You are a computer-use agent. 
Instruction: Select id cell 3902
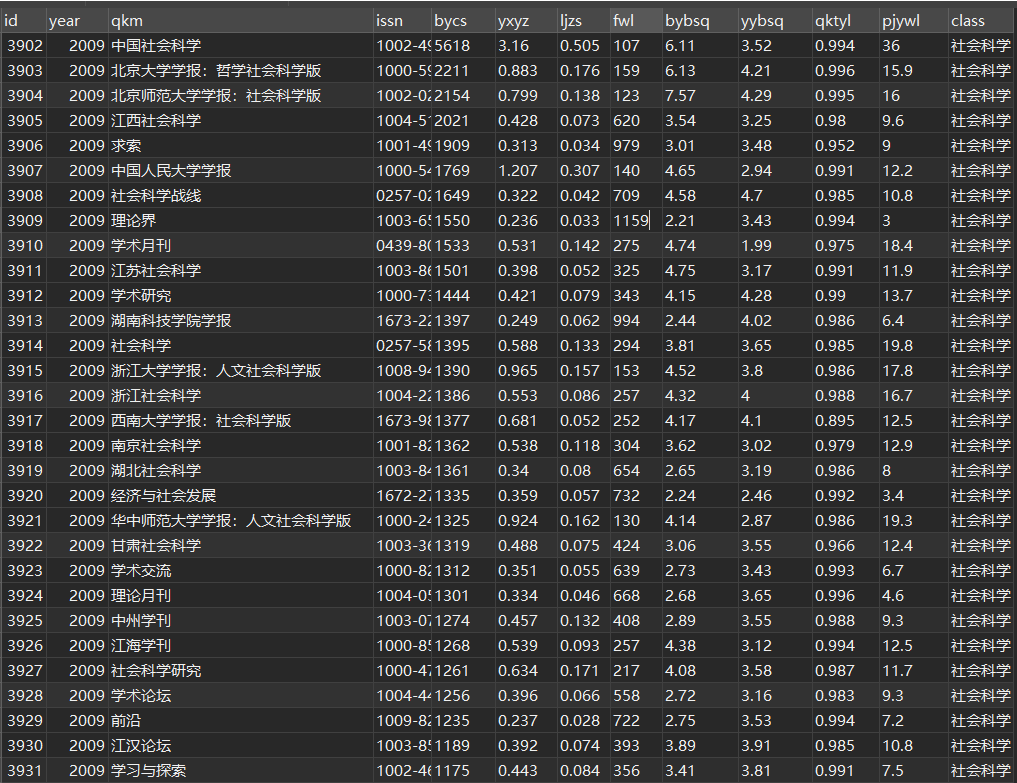(x=23, y=46)
